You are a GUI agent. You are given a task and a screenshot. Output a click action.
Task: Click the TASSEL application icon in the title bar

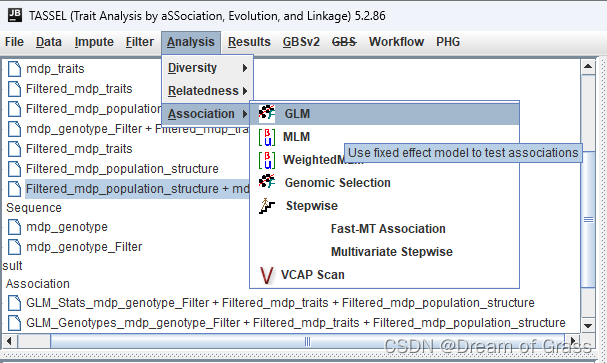15,15
